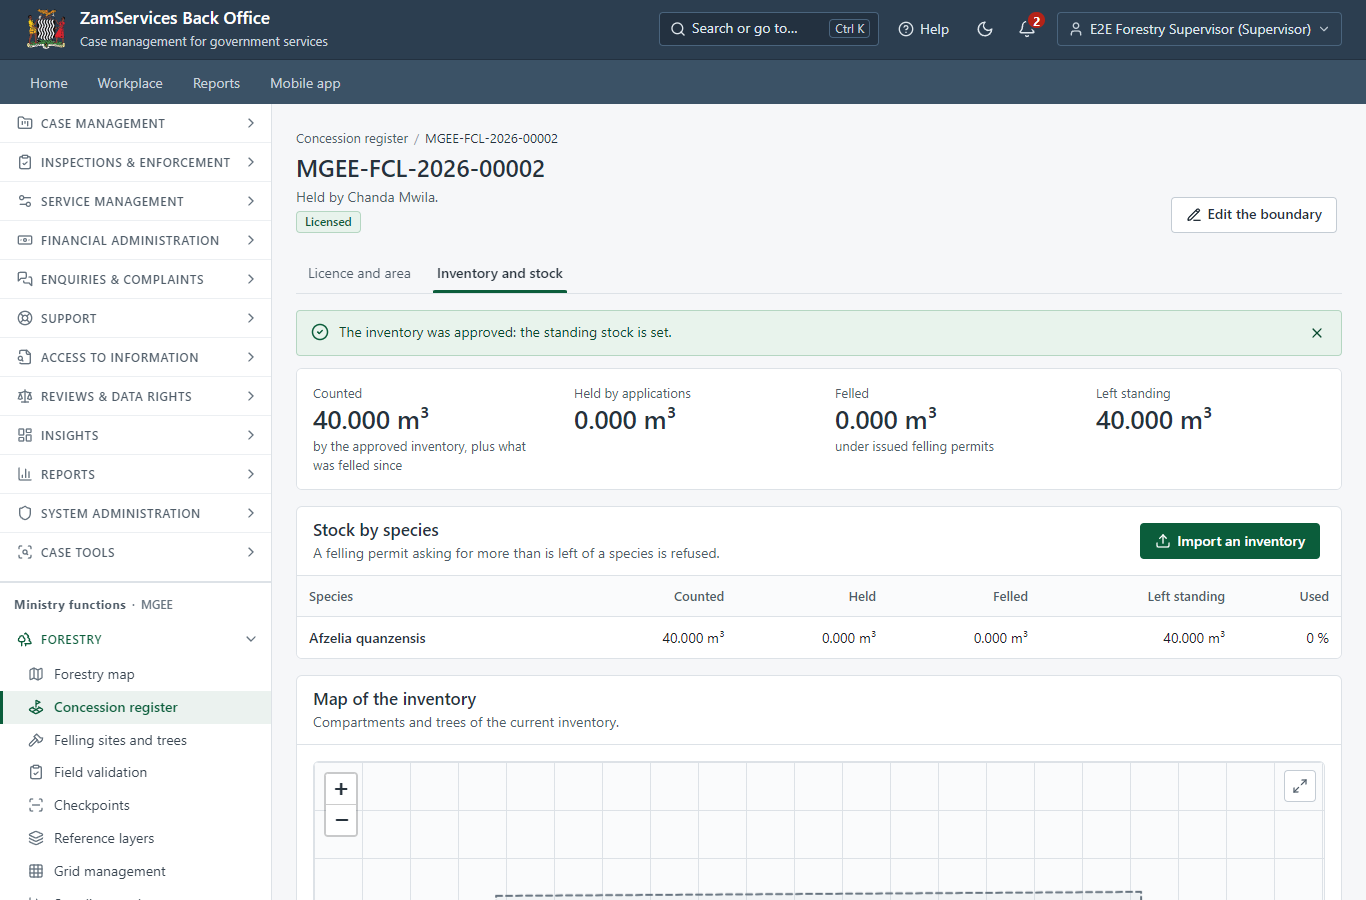Click the Checkpoints sidebar icon

36,805
